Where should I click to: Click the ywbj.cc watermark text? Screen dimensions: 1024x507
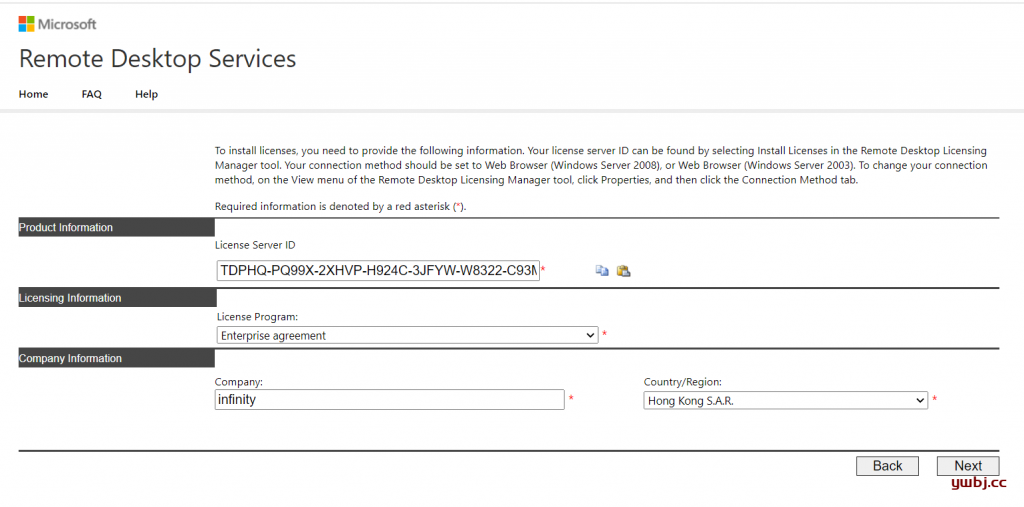coord(979,483)
